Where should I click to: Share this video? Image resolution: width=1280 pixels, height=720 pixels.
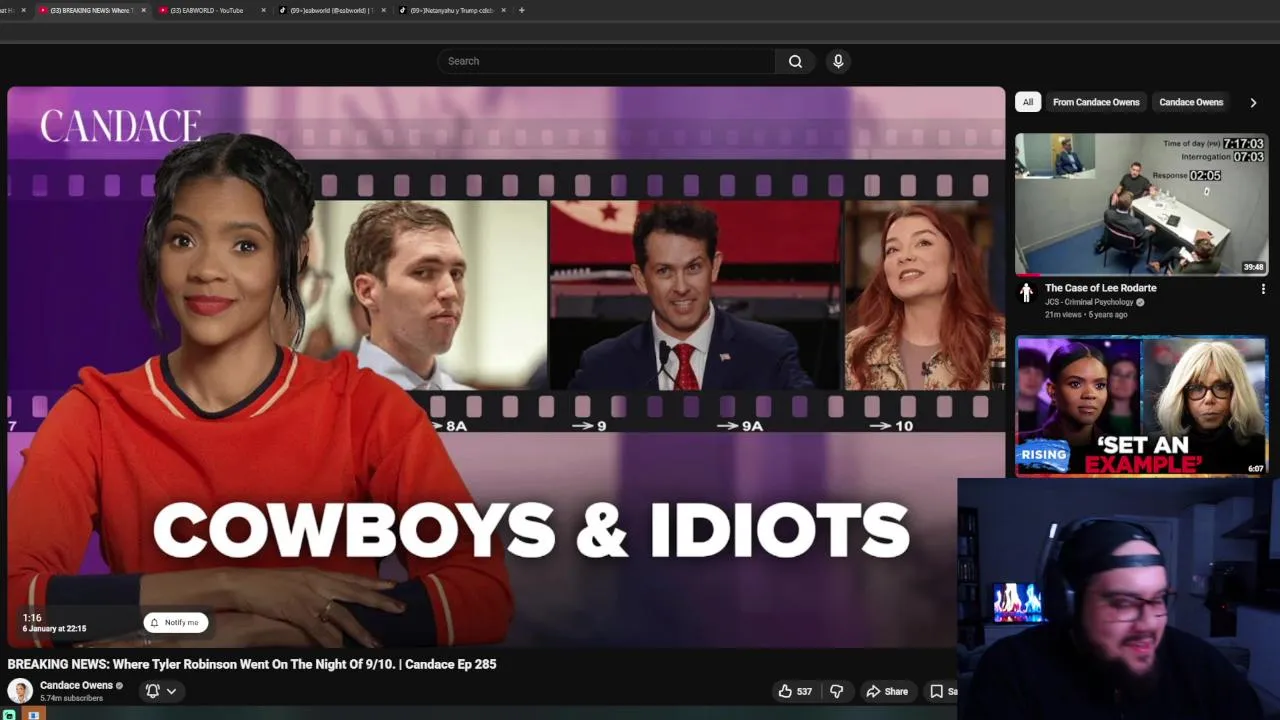coord(887,691)
